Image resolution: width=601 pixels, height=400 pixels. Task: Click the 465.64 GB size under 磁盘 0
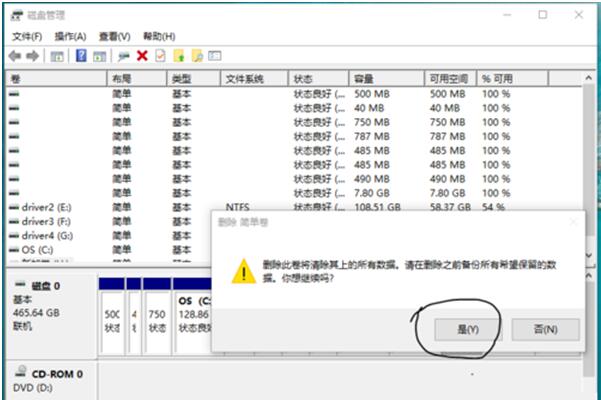coord(36,313)
